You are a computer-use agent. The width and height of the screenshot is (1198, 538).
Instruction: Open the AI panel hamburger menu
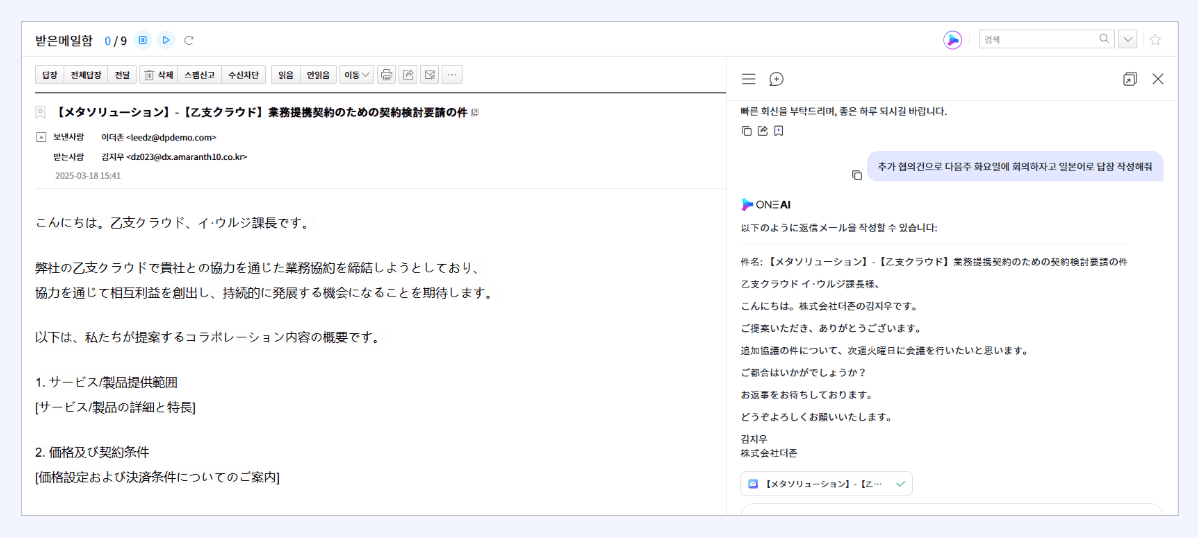[x=749, y=79]
